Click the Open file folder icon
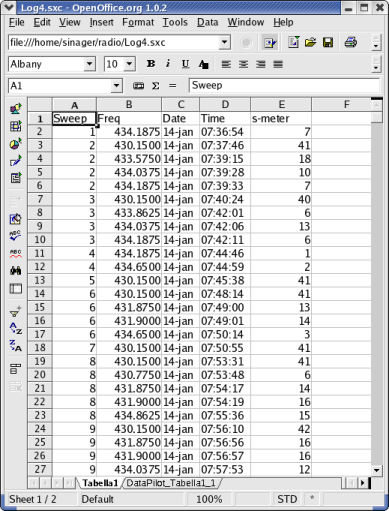Screen dimensions: 389x511 pyautogui.click(x=310, y=42)
